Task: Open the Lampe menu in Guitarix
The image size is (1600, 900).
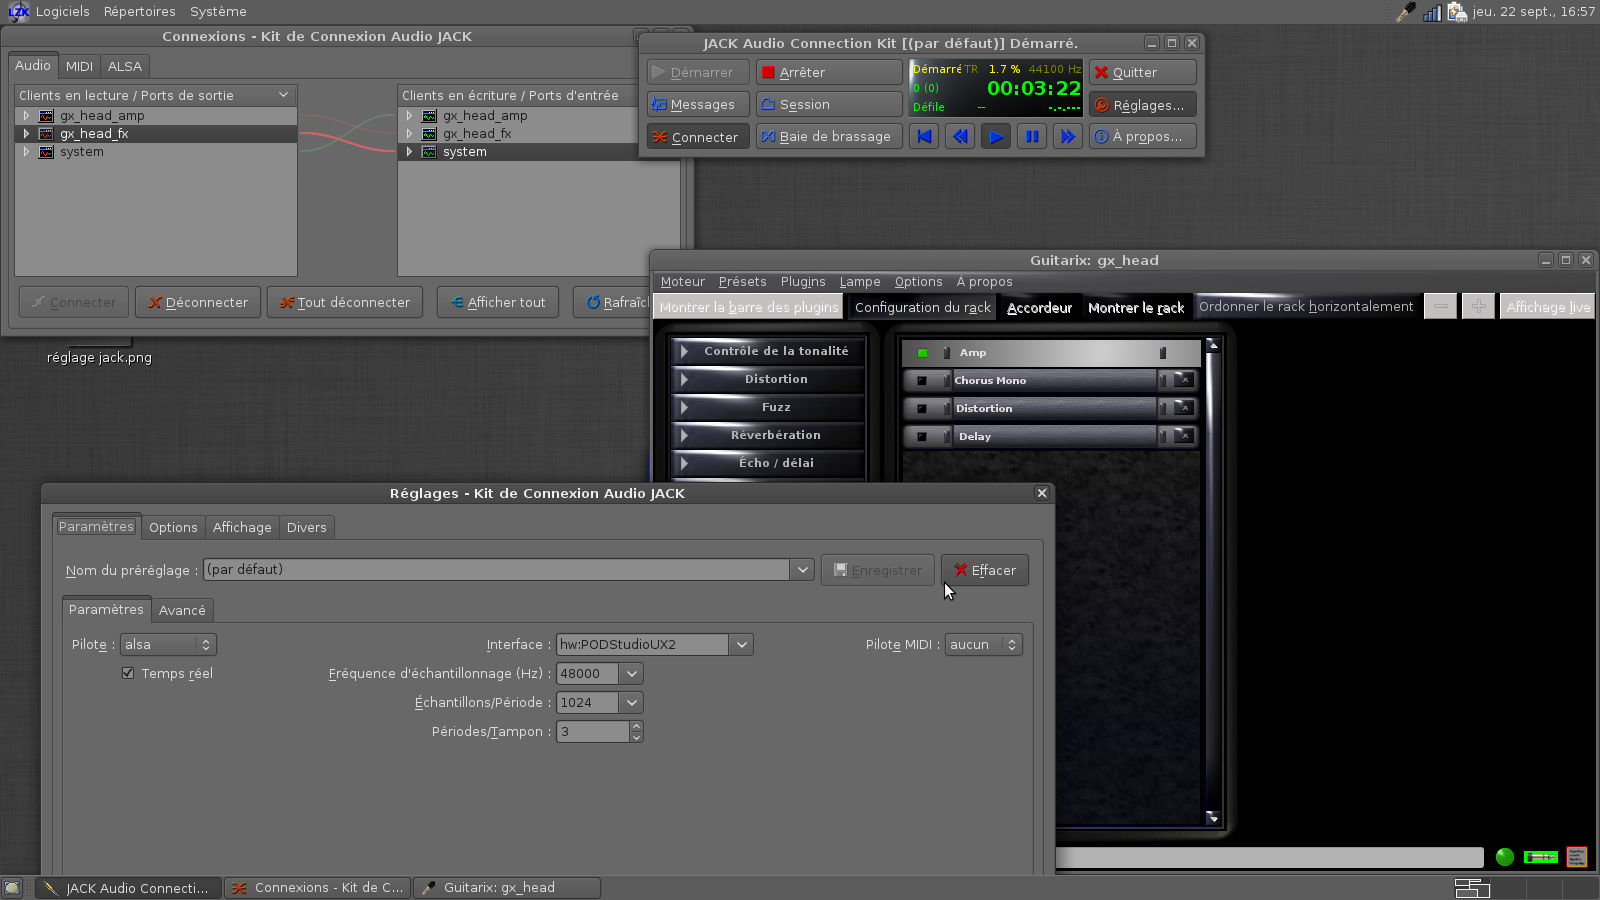Action: click(860, 282)
